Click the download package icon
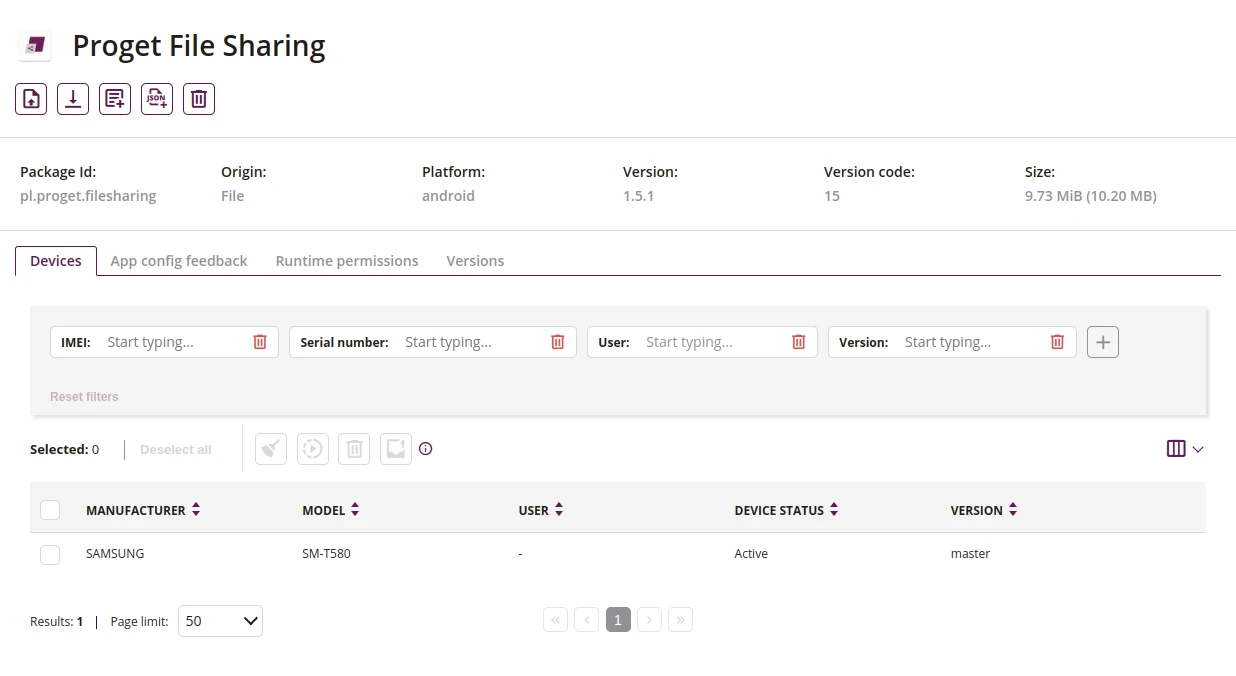Image resolution: width=1236 pixels, height=676 pixels. (x=73, y=99)
